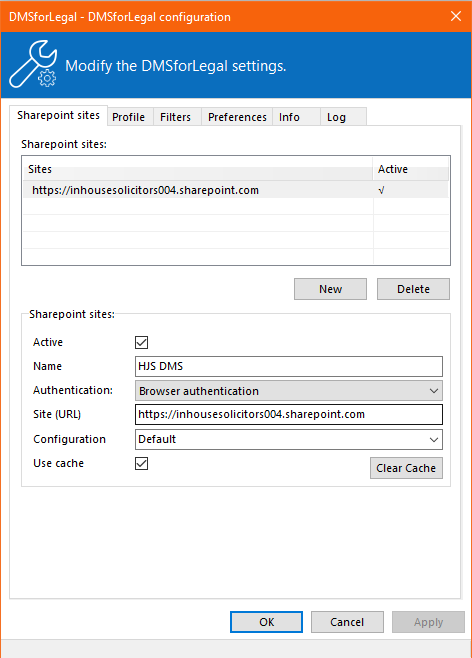Close the DMSforLegal configuration dialog
This screenshot has height=658, width=472.
pyautogui.click(x=456, y=16)
